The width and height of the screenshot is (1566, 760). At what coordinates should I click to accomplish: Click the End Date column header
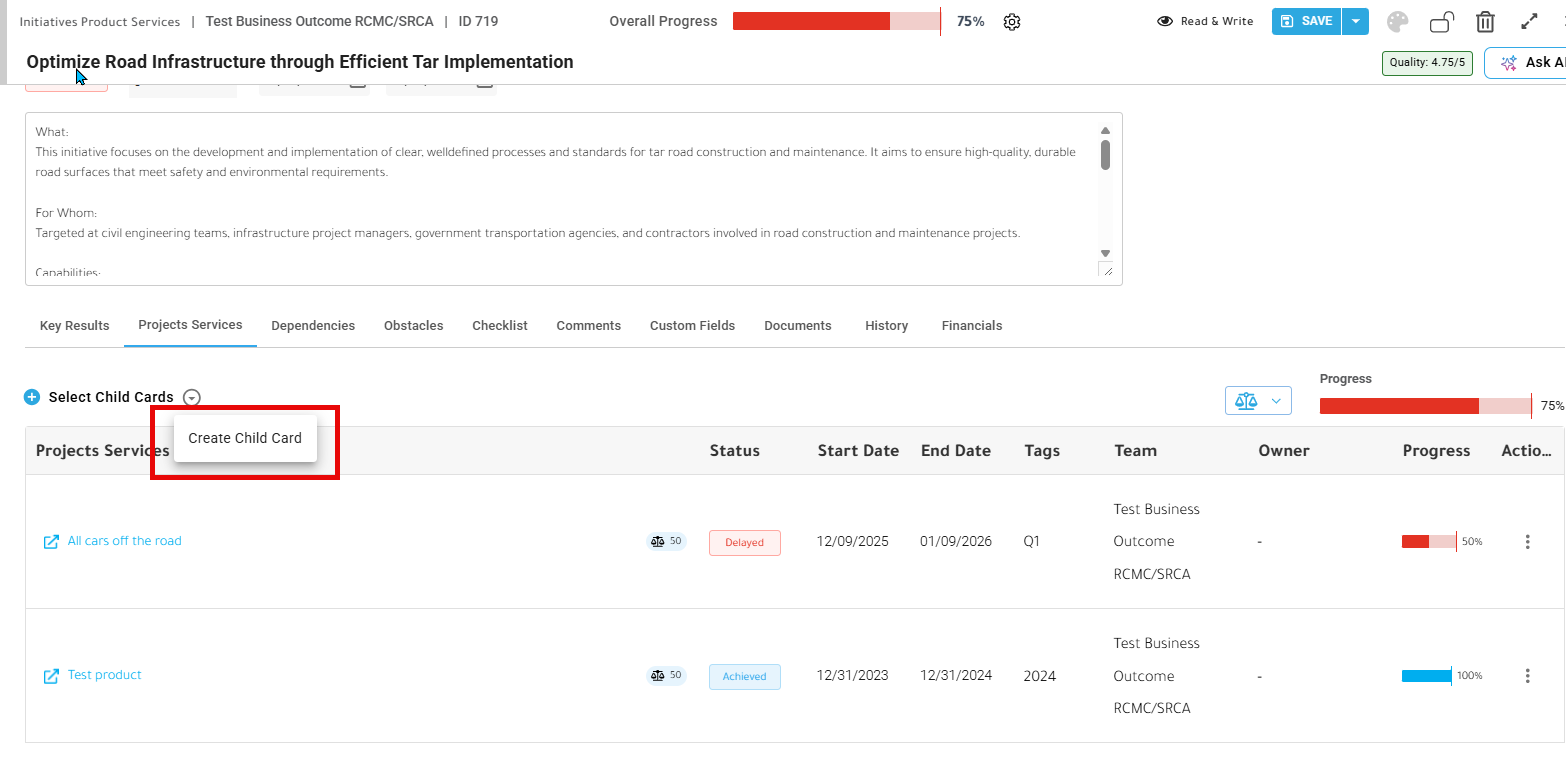pos(956,451)
